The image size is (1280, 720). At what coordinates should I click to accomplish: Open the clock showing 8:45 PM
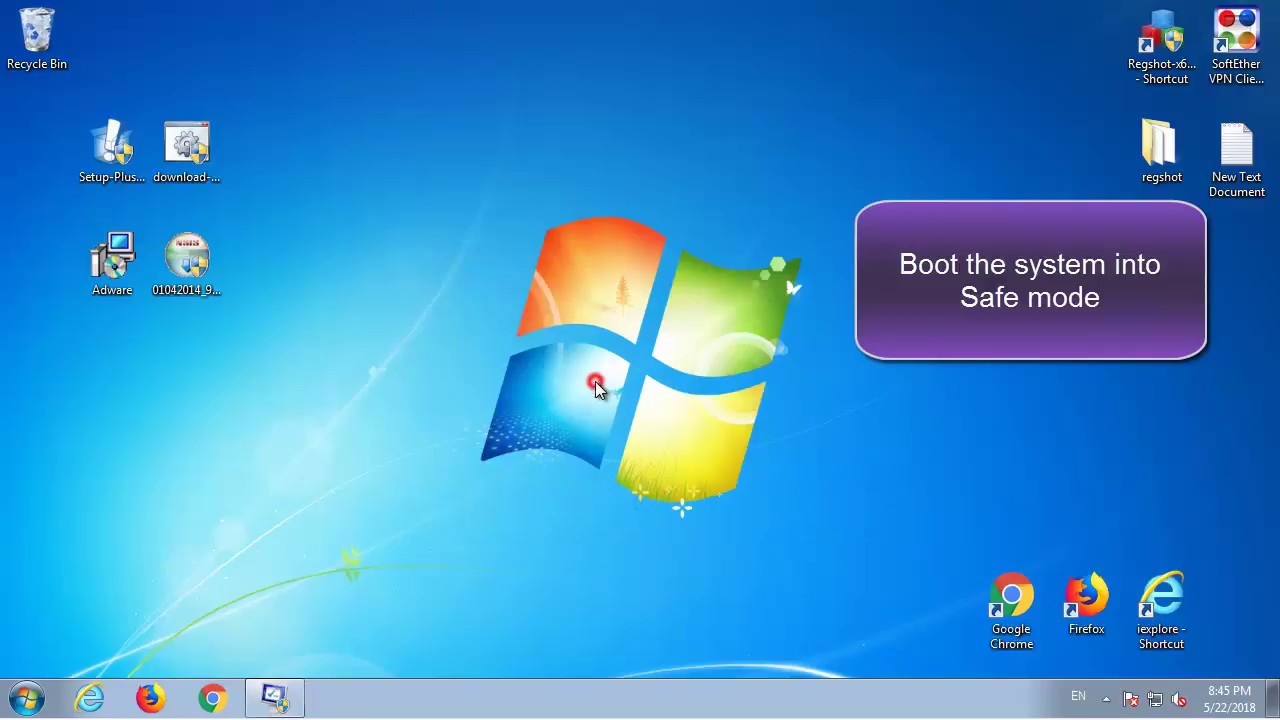(1229, 699)
